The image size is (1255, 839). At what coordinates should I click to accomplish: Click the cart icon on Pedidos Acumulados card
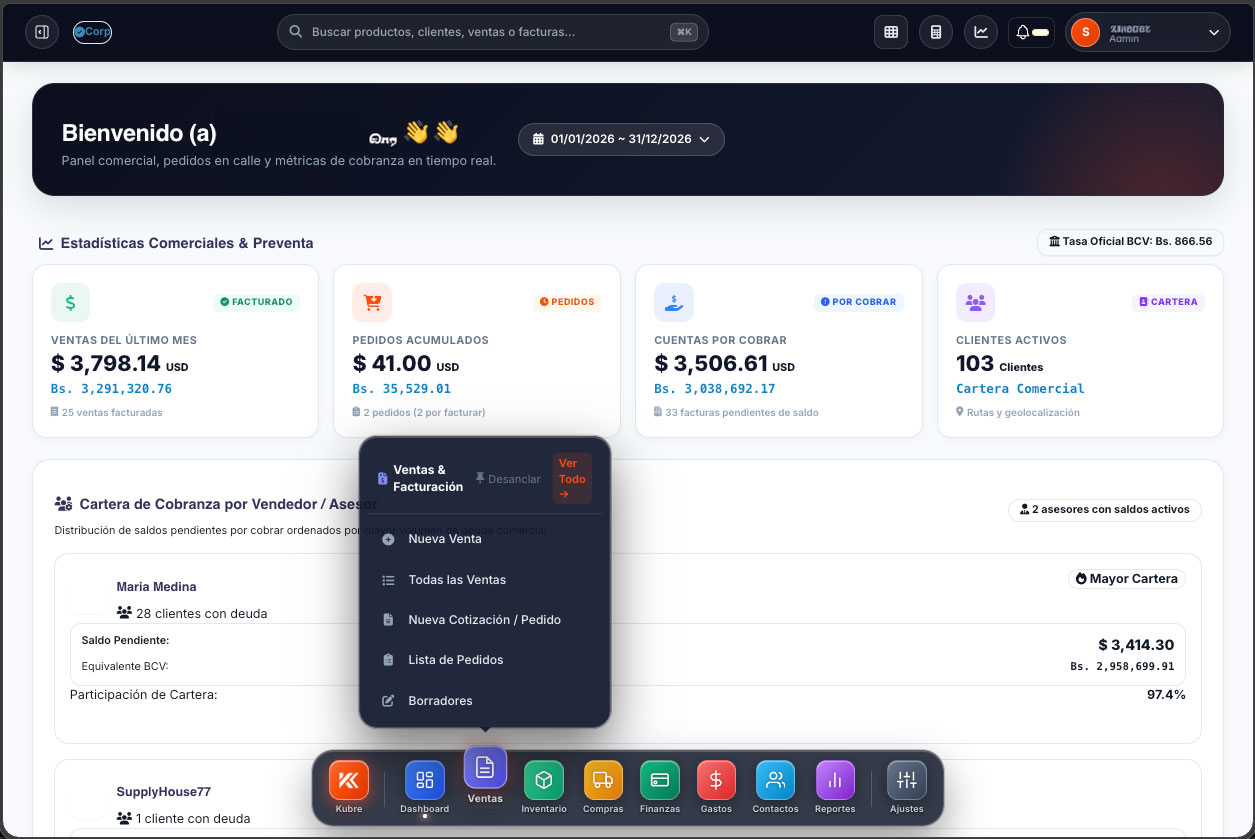(x=372, y=302)
